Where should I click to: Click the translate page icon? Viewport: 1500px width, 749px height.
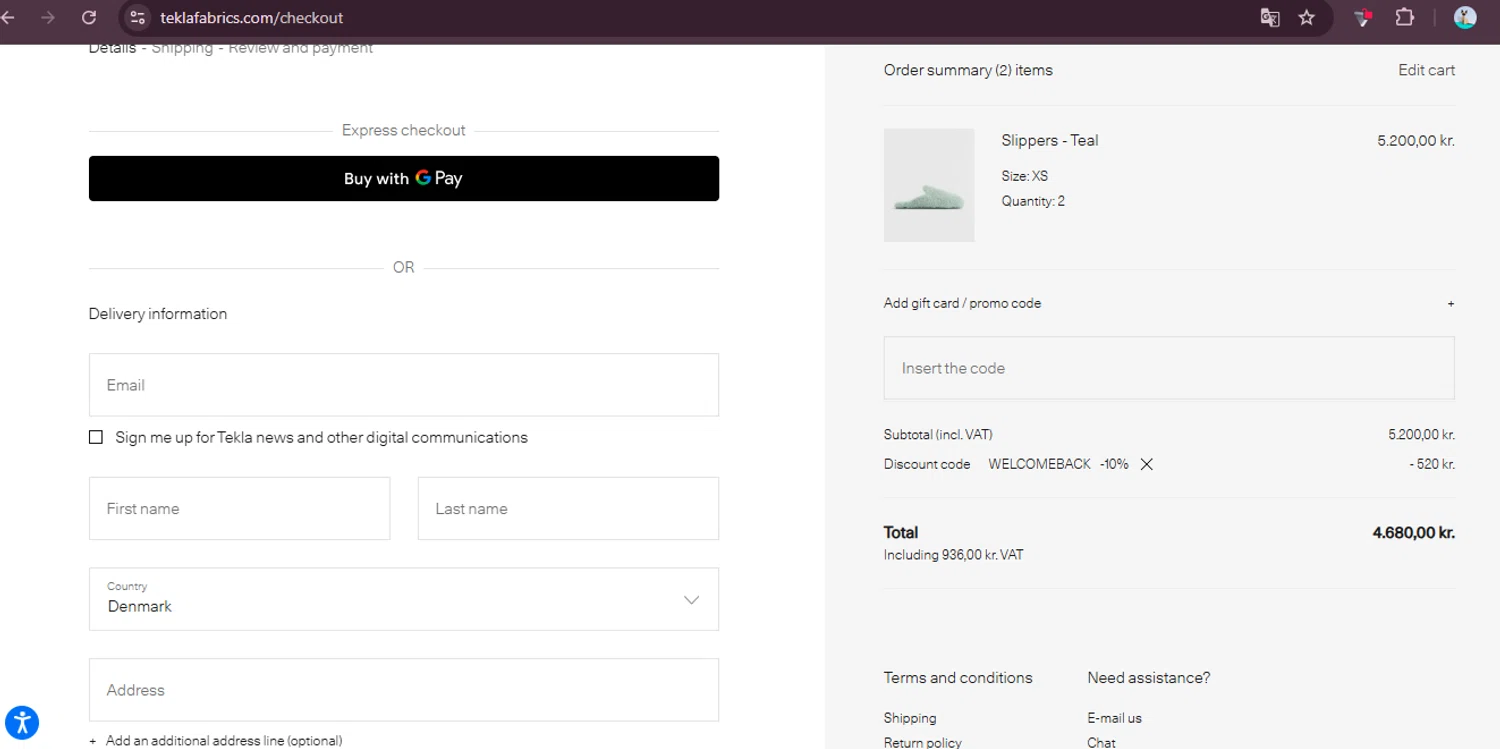1270,17
